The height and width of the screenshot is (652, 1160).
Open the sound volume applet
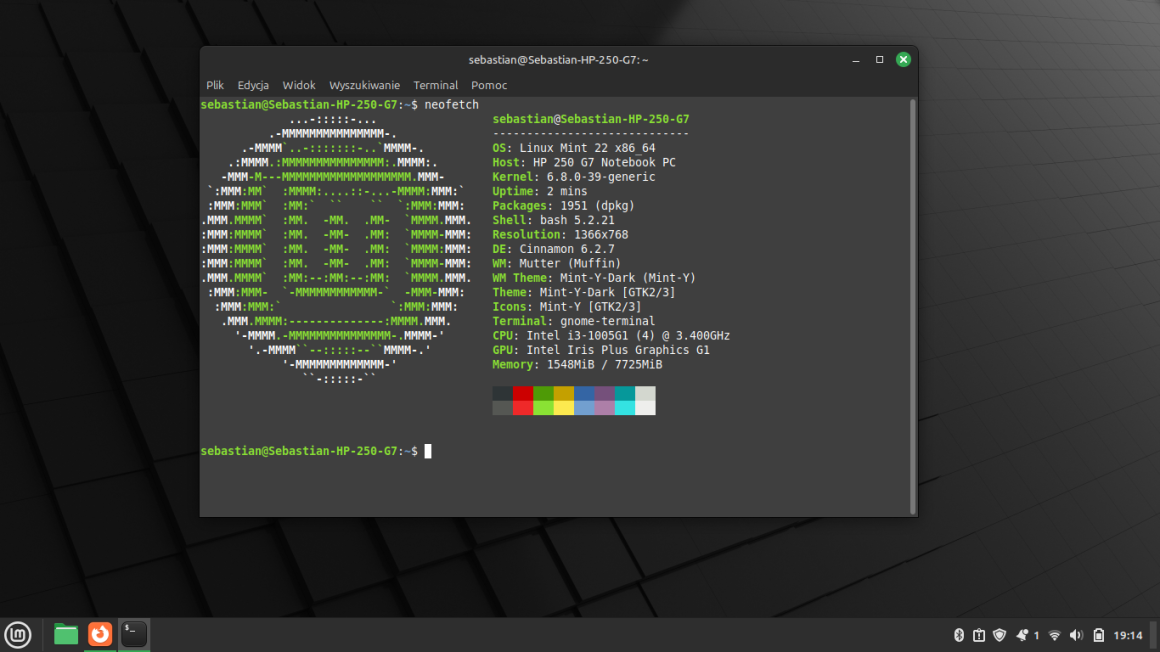click(1076, 635)
